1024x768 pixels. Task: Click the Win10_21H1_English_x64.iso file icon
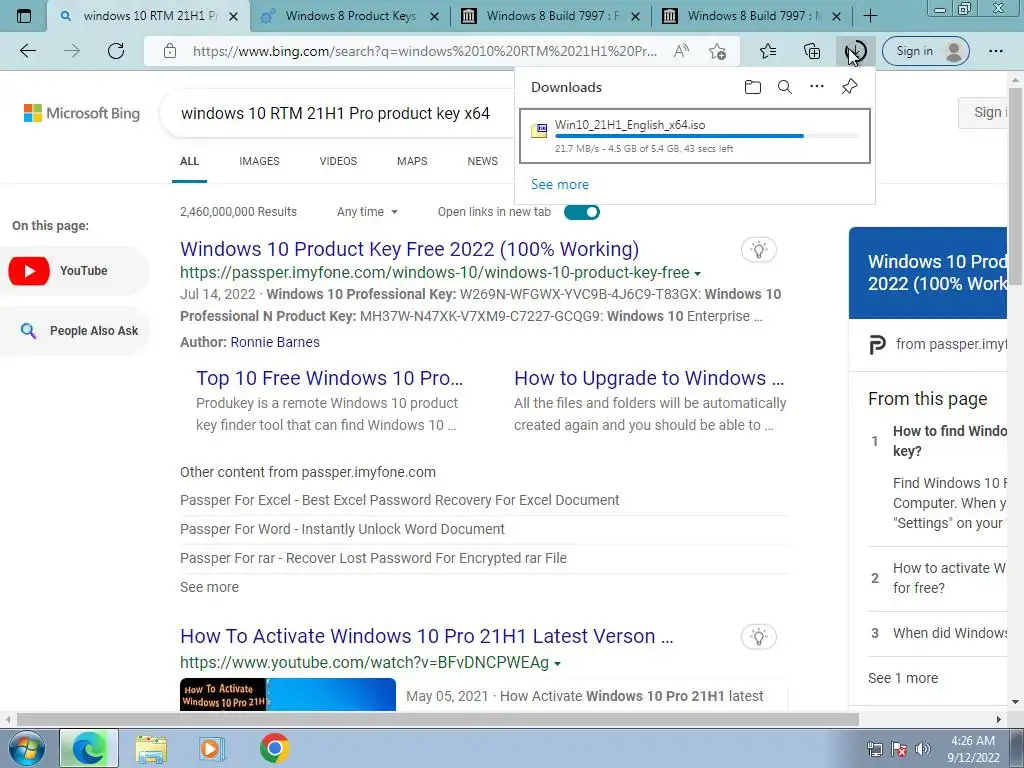pos(539,131)
